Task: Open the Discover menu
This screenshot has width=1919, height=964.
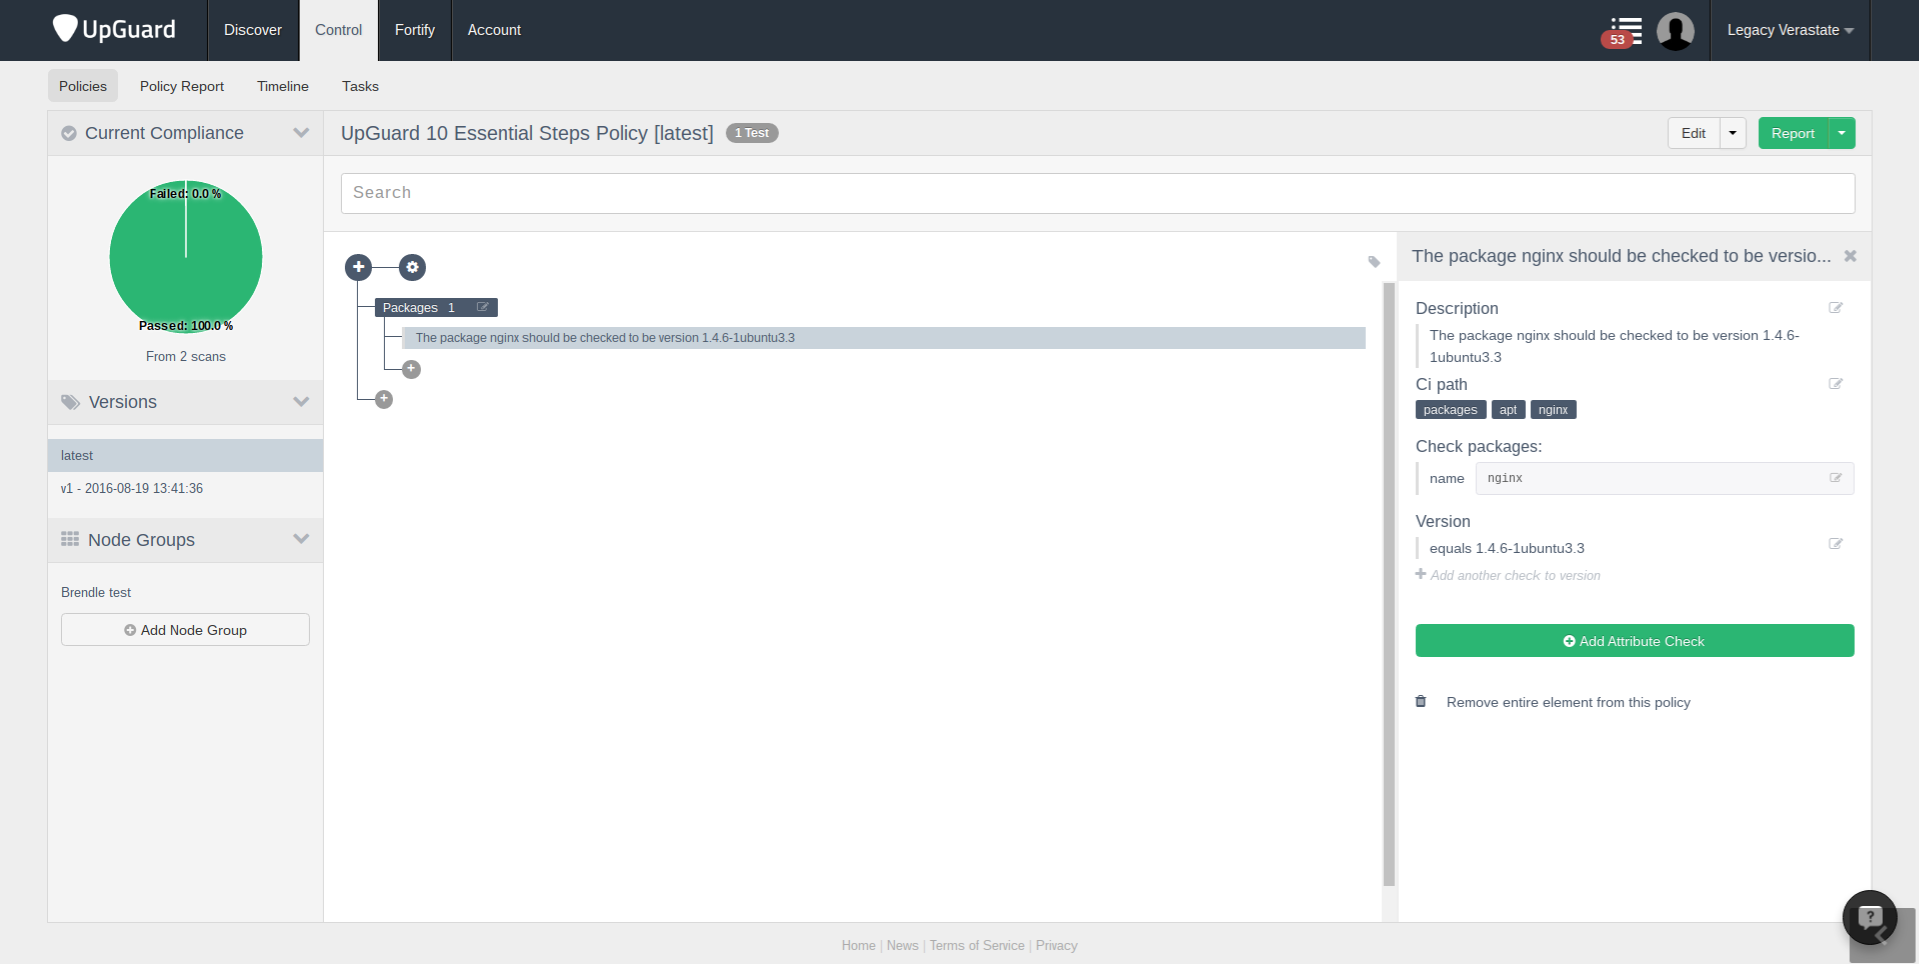Action: [253, 30]
